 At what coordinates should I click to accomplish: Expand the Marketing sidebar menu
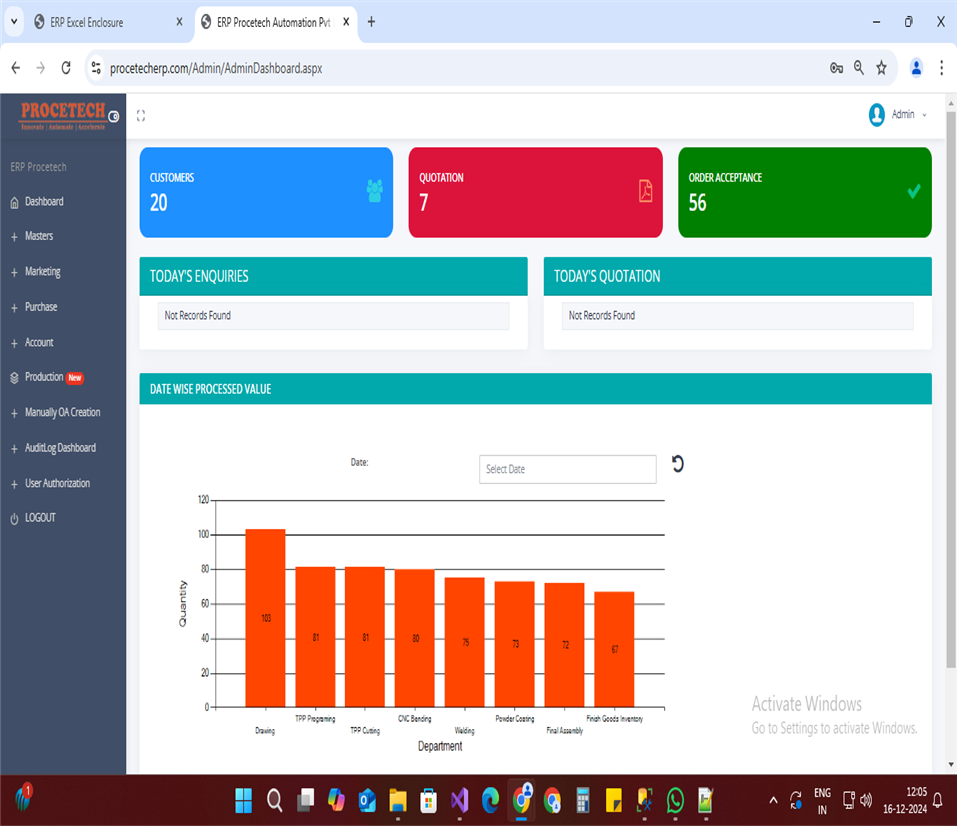(x=42, y=272)
